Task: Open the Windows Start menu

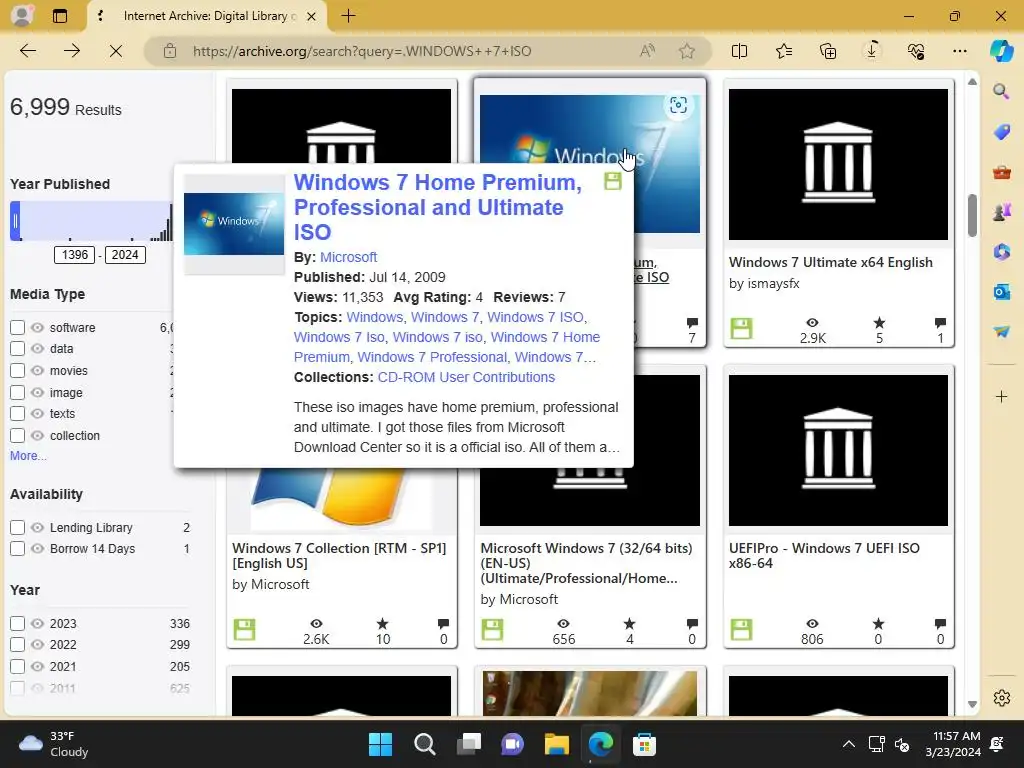Action: pos(380,744)
